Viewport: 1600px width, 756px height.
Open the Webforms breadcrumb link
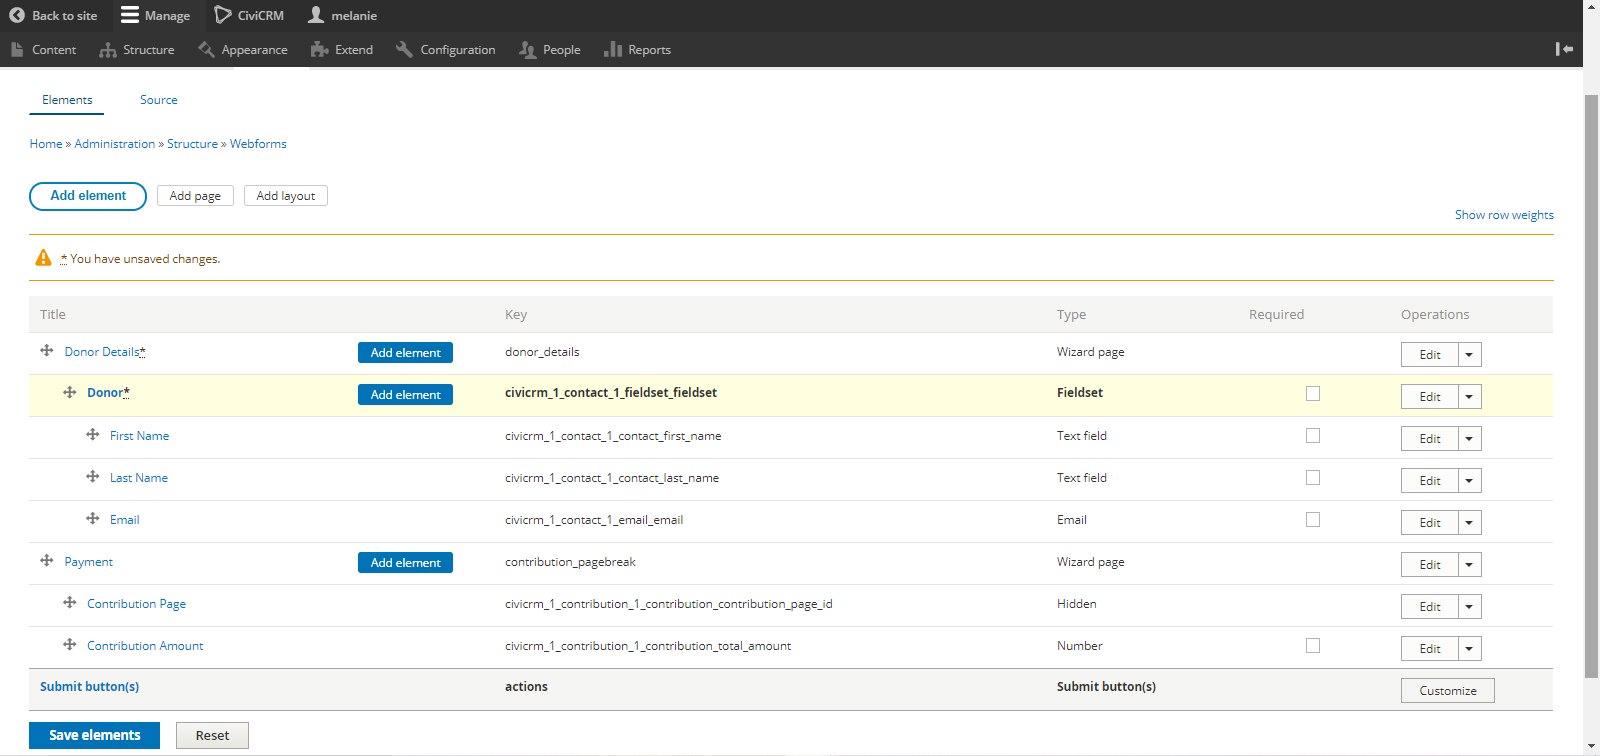tap(258, 144)
